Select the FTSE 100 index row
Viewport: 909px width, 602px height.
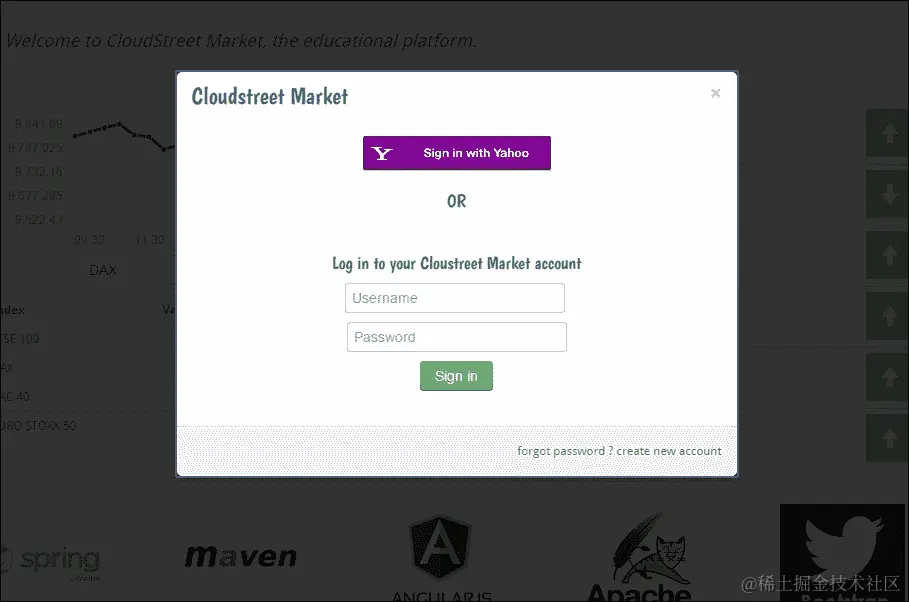point(87,339)
